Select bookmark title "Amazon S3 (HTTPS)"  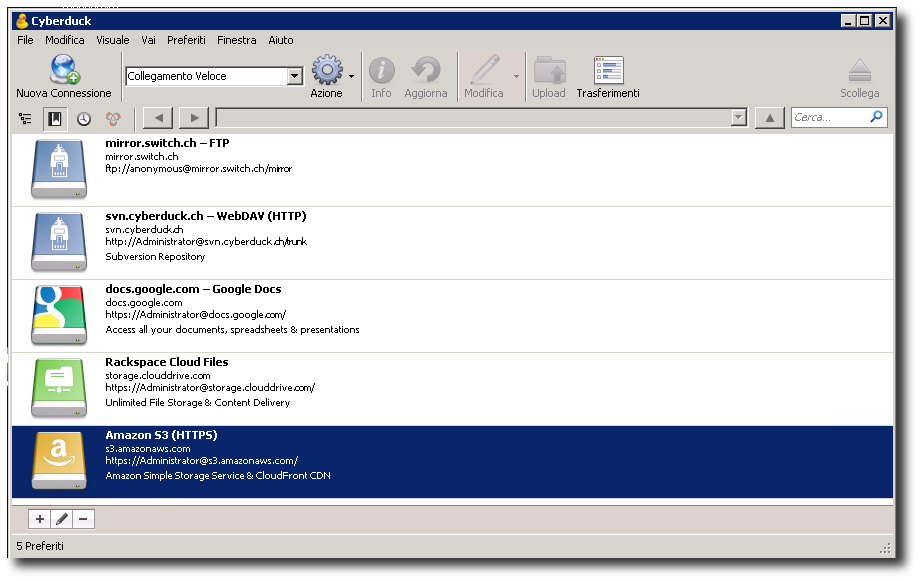point(161,435)
